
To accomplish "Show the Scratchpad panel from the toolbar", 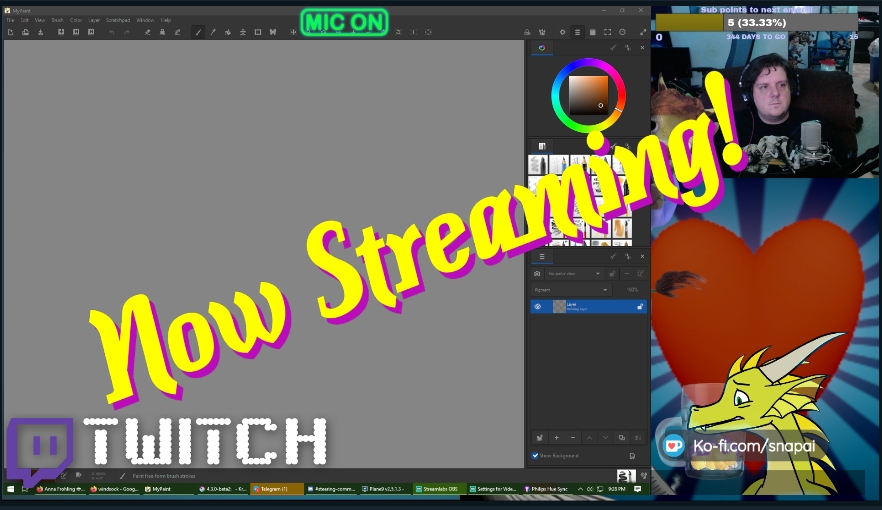I will [x=592, y=32].
